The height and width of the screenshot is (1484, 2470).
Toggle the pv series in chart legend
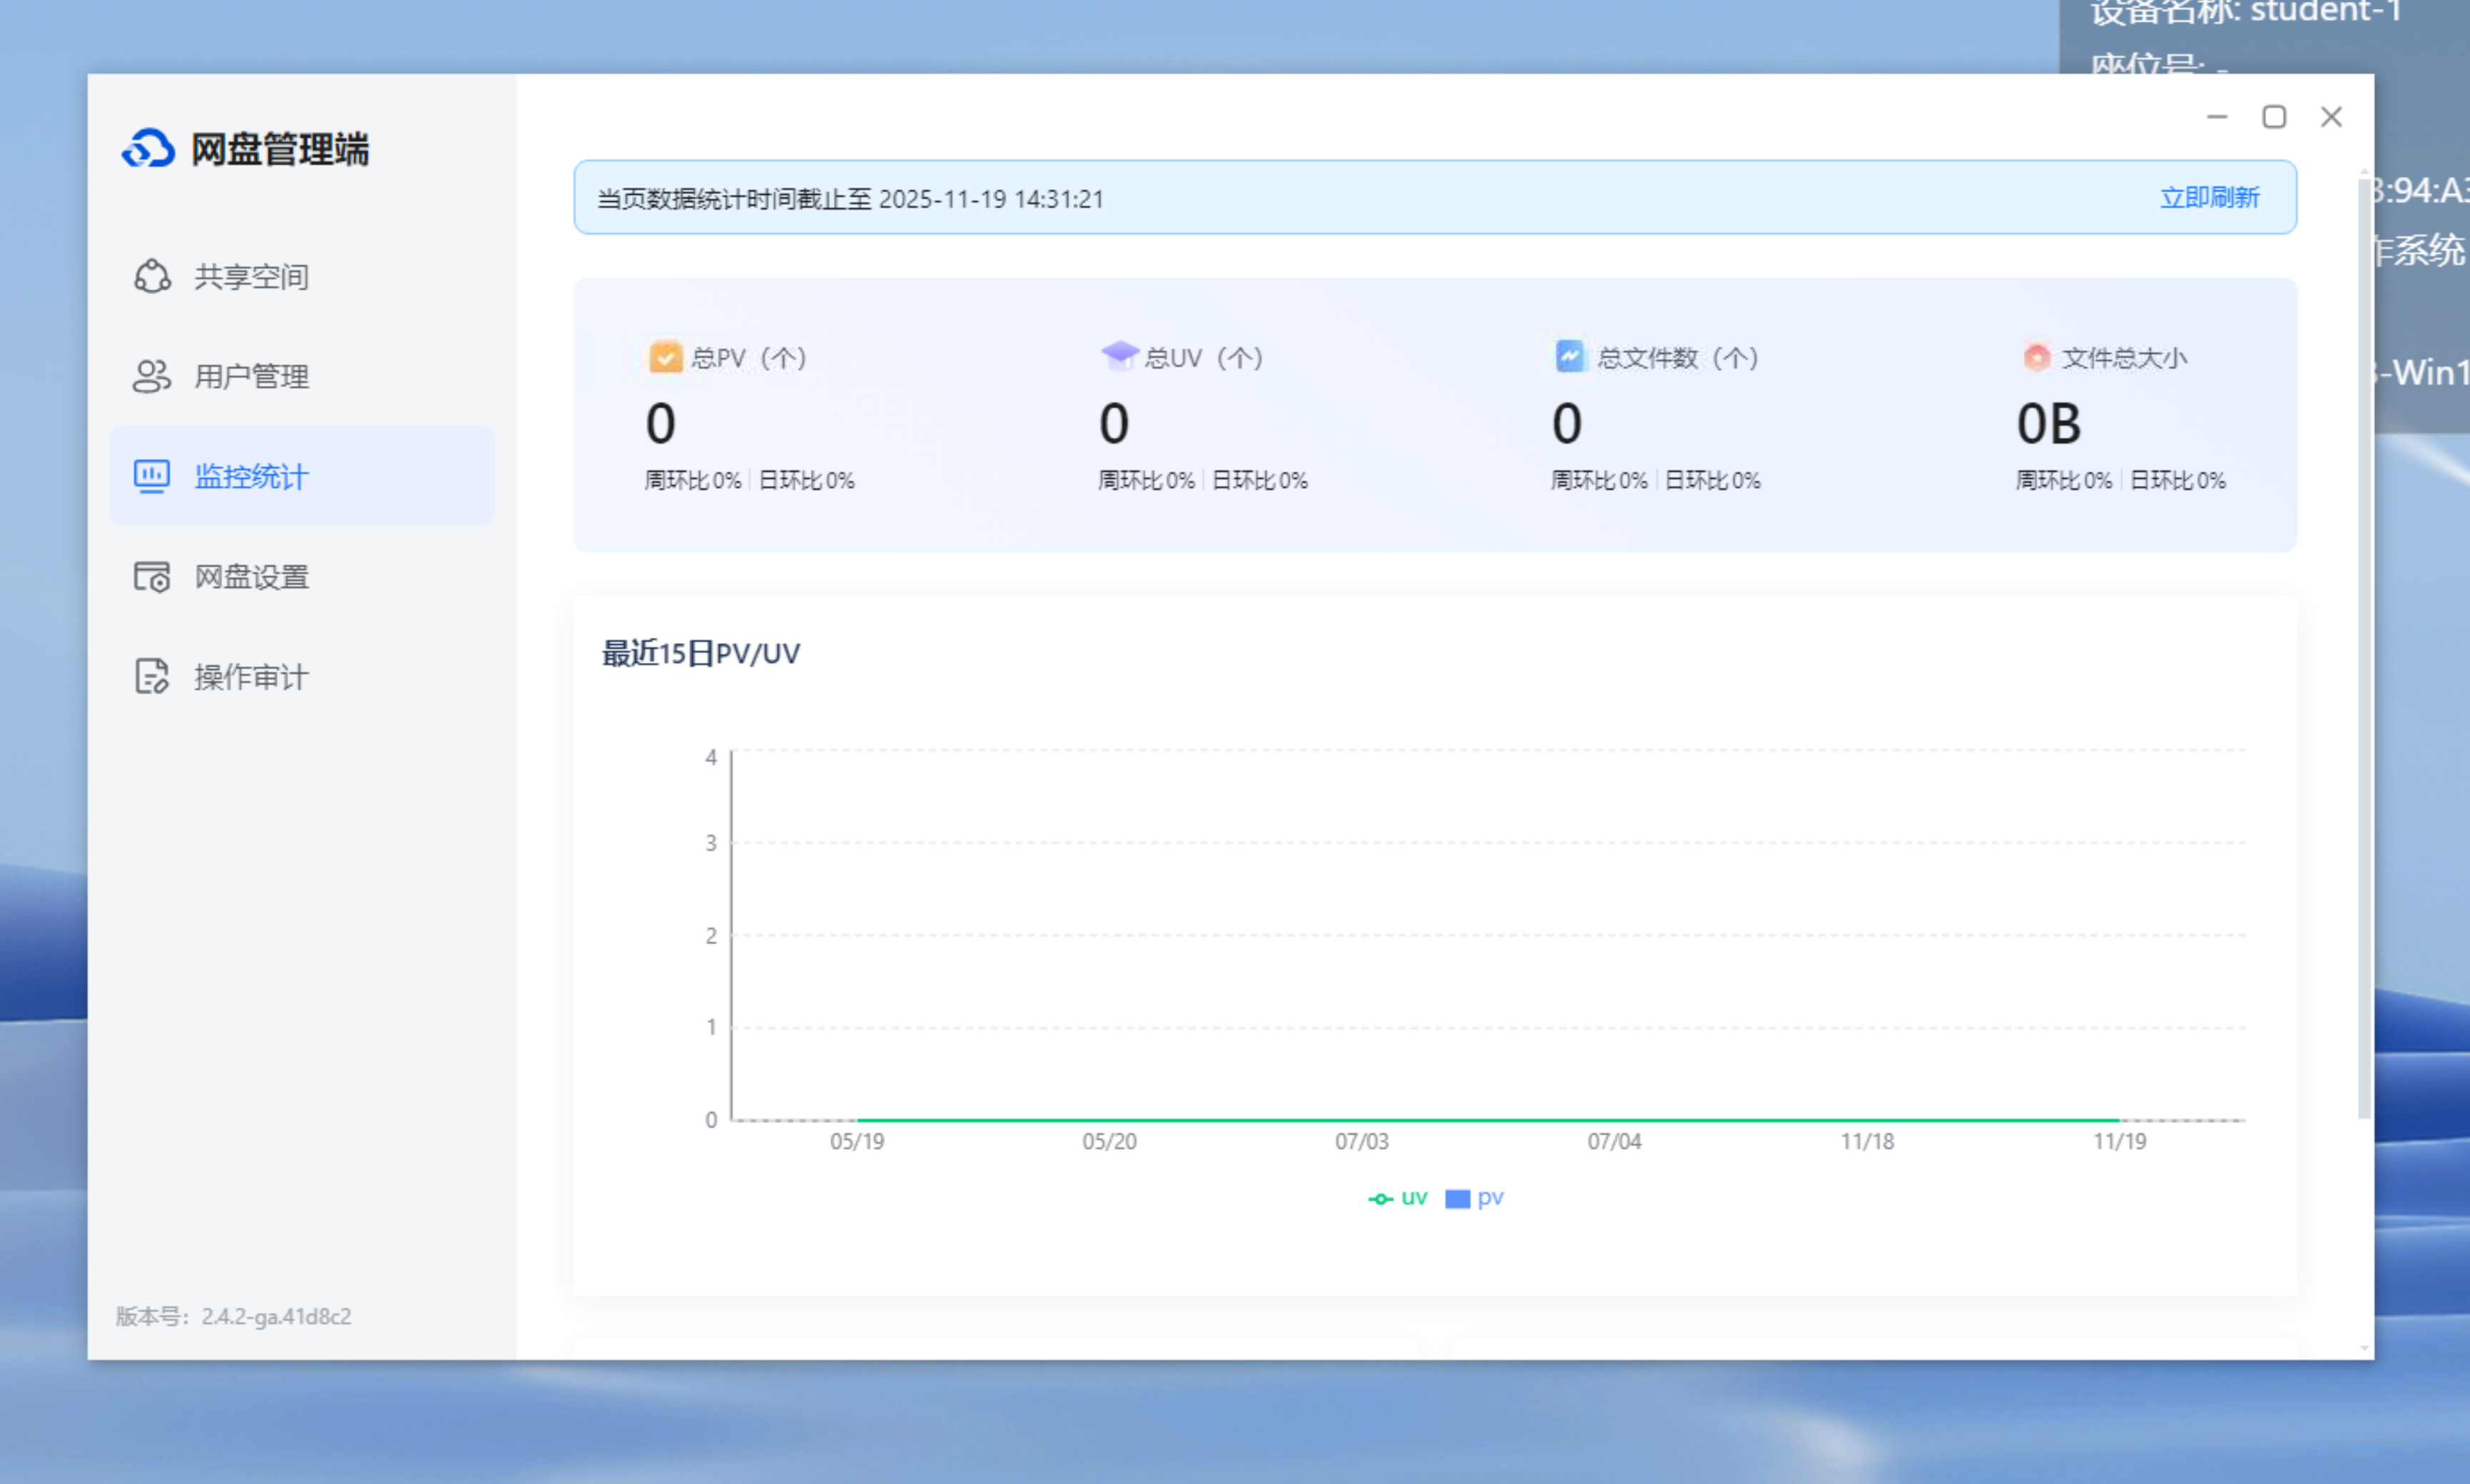[x=1490, y=1198]
